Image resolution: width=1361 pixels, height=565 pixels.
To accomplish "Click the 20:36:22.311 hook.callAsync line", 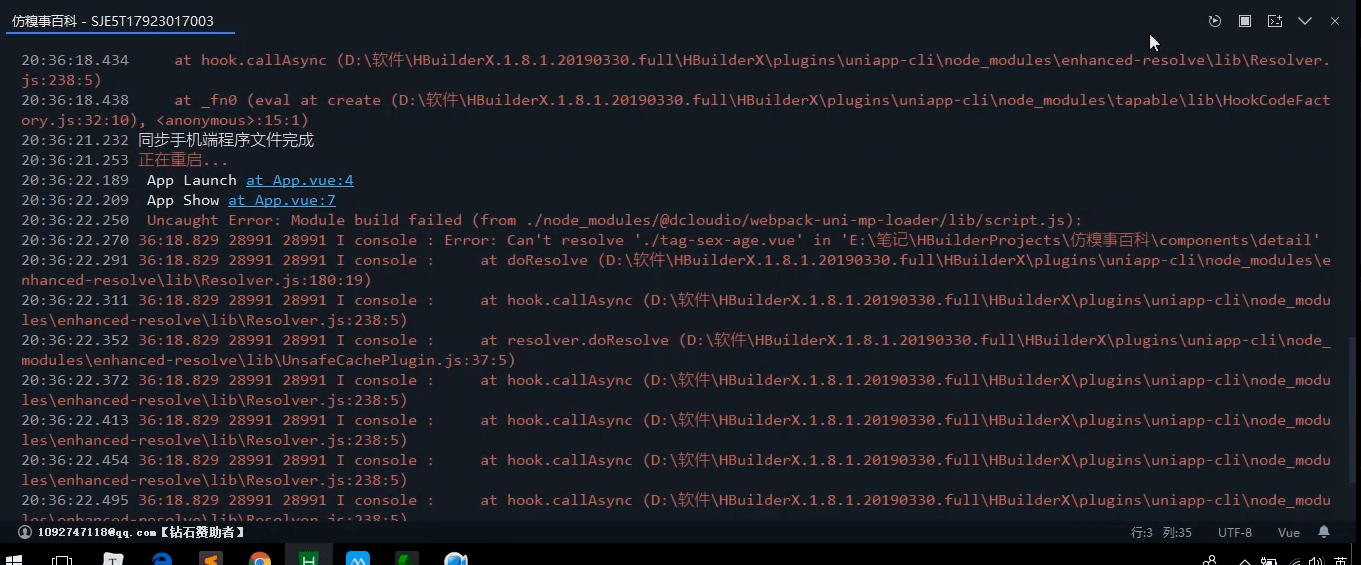I will tap(676, 310).
